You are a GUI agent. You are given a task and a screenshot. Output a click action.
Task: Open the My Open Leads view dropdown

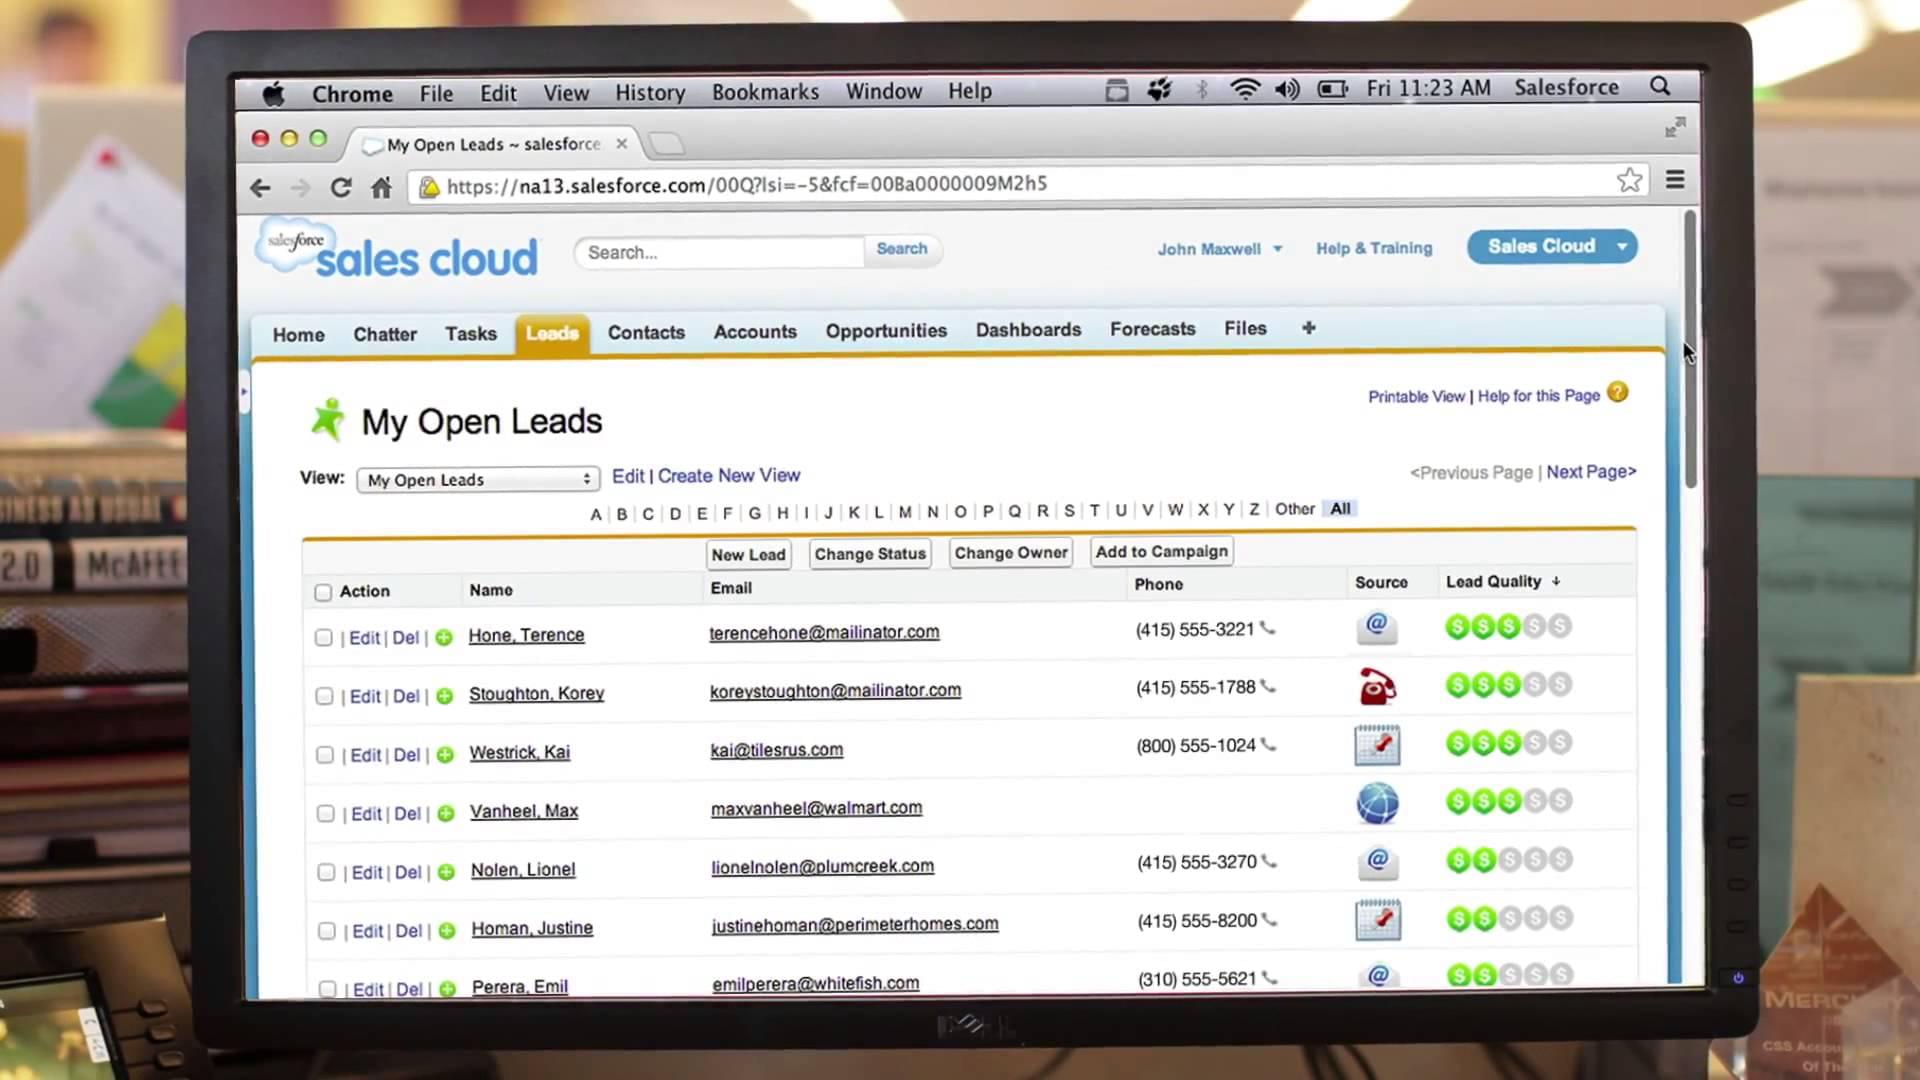[x=478, y=480]
